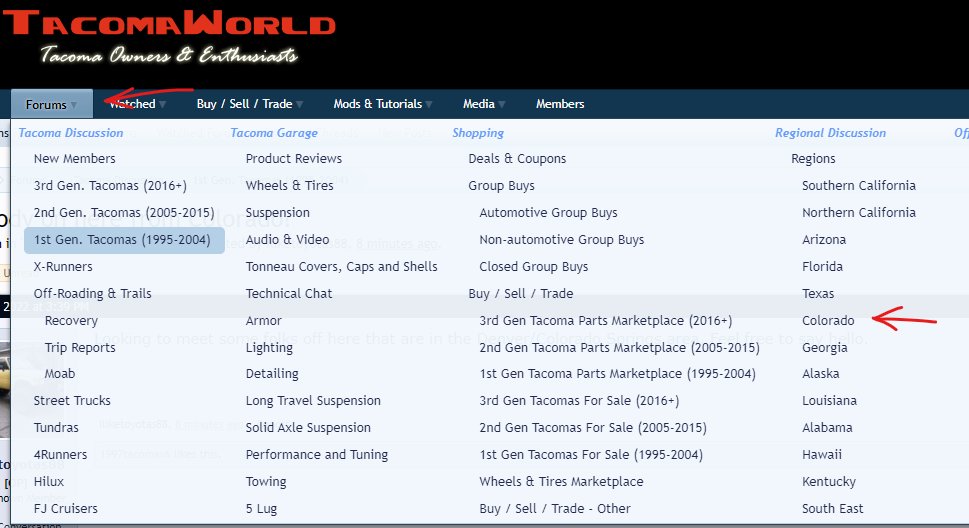The image size is (969, 528).
Task: Open 3rd Gen Tacoma Parts Marketplace (2016+)
Action: click(x=606, y=321)
